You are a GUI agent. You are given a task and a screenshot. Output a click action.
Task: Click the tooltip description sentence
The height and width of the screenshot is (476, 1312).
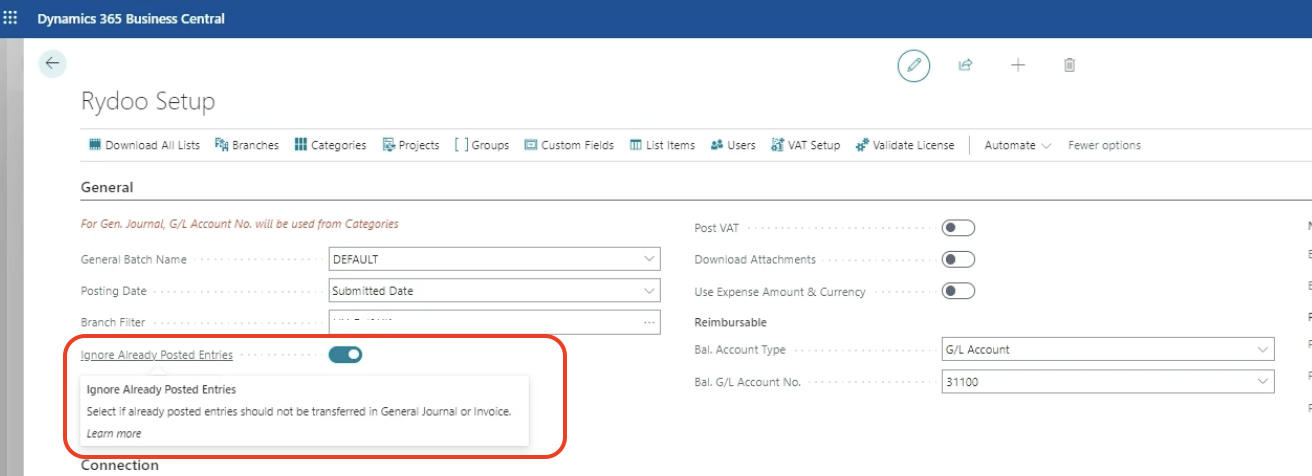[x=299, y=411]
